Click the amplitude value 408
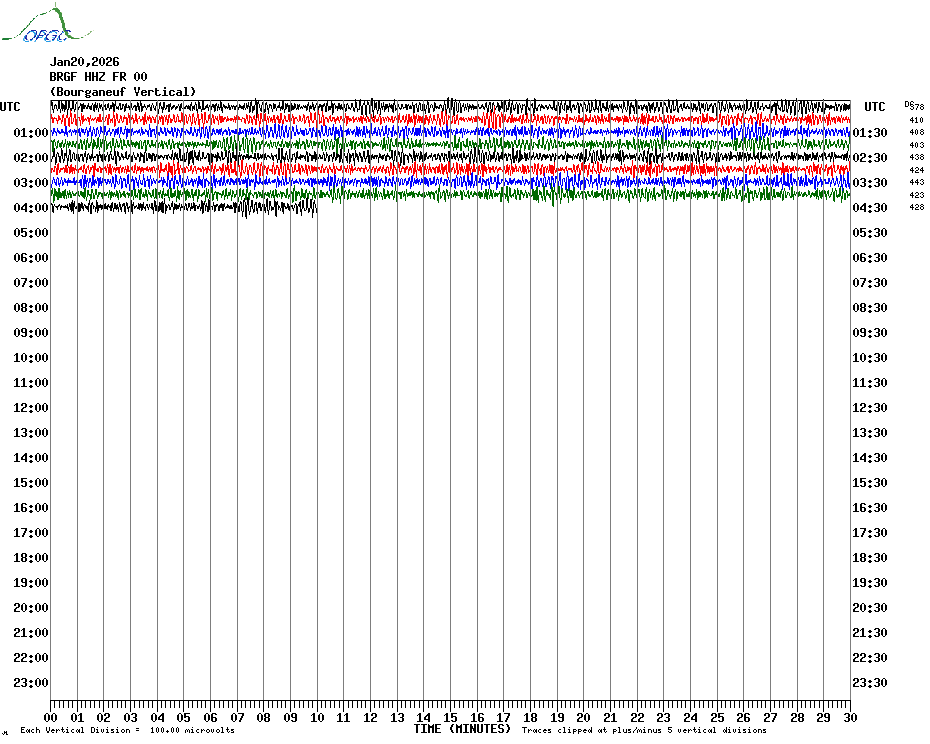The image size is (930, 744). point(916,132)
